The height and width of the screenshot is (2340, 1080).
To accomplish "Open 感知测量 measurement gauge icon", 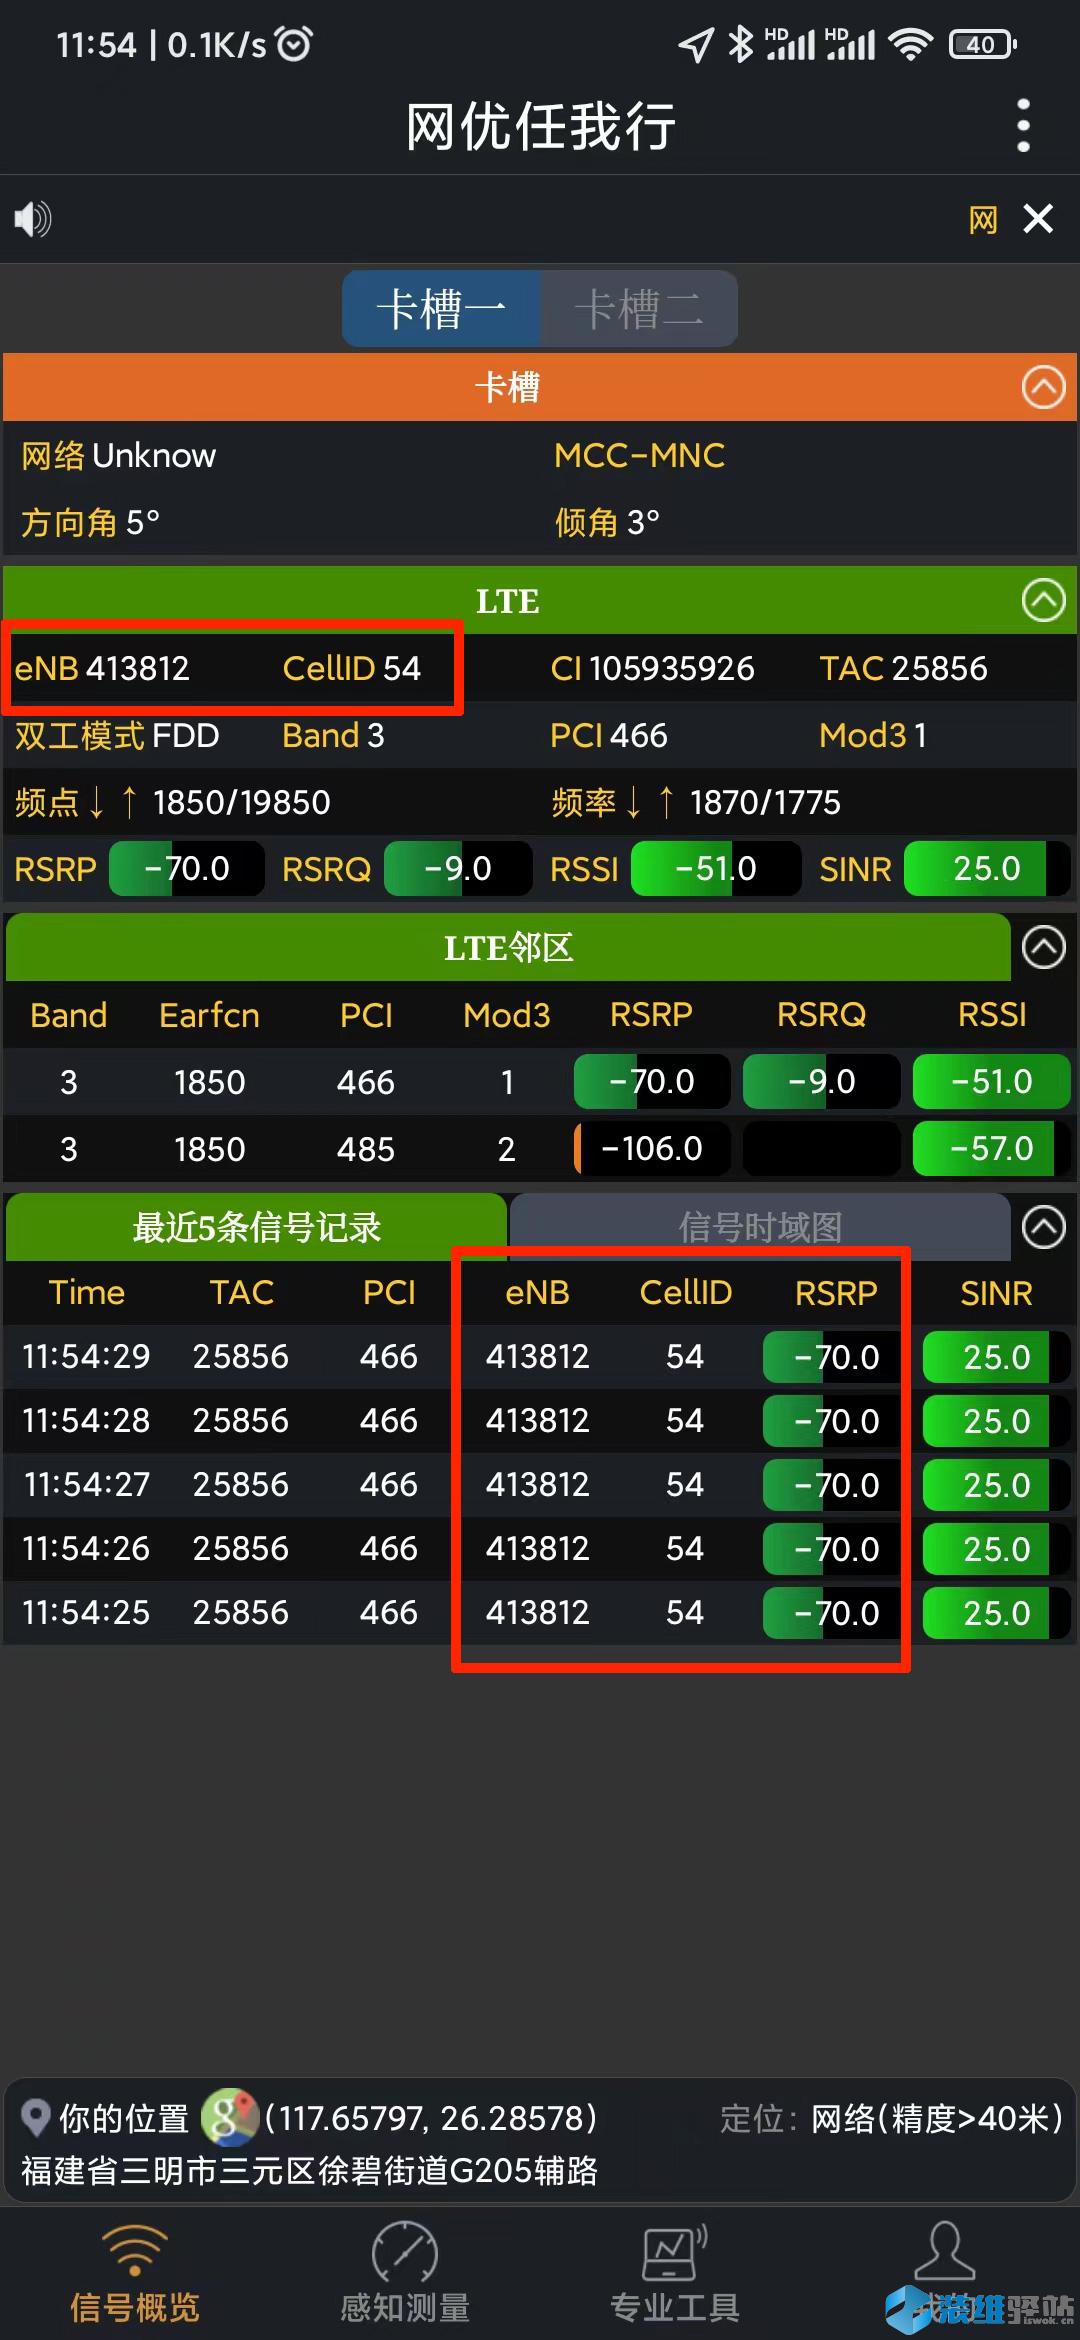I will pos(405,2272).
